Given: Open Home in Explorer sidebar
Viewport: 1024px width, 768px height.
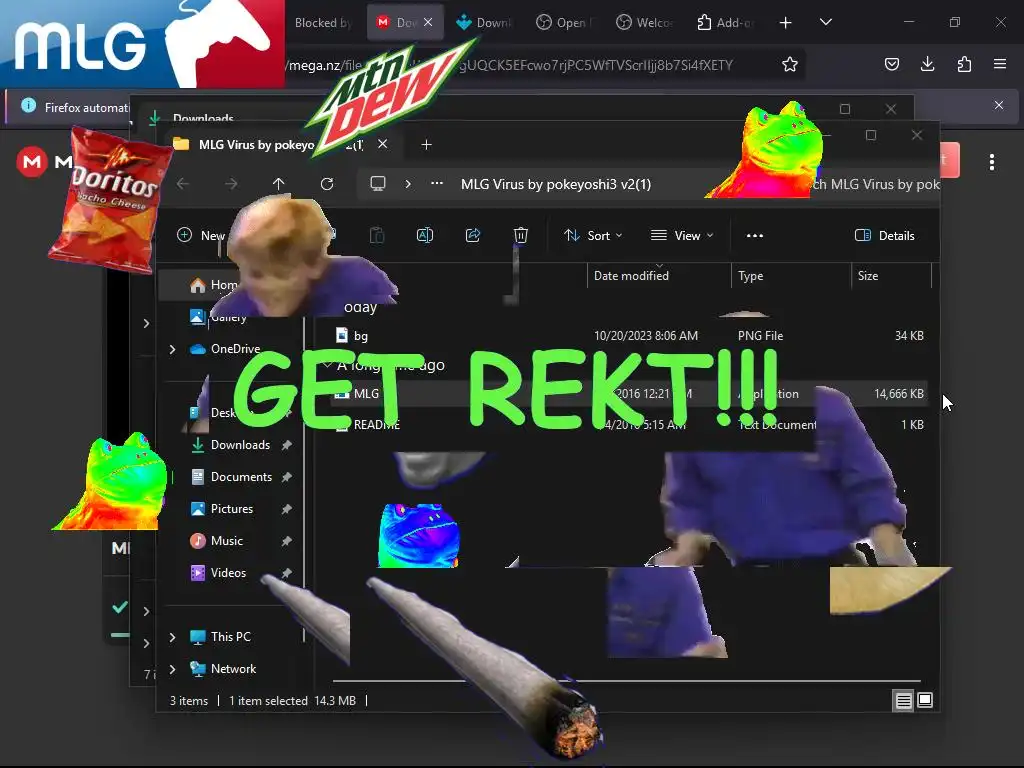Looking at the screenshot, I should 213,285.
